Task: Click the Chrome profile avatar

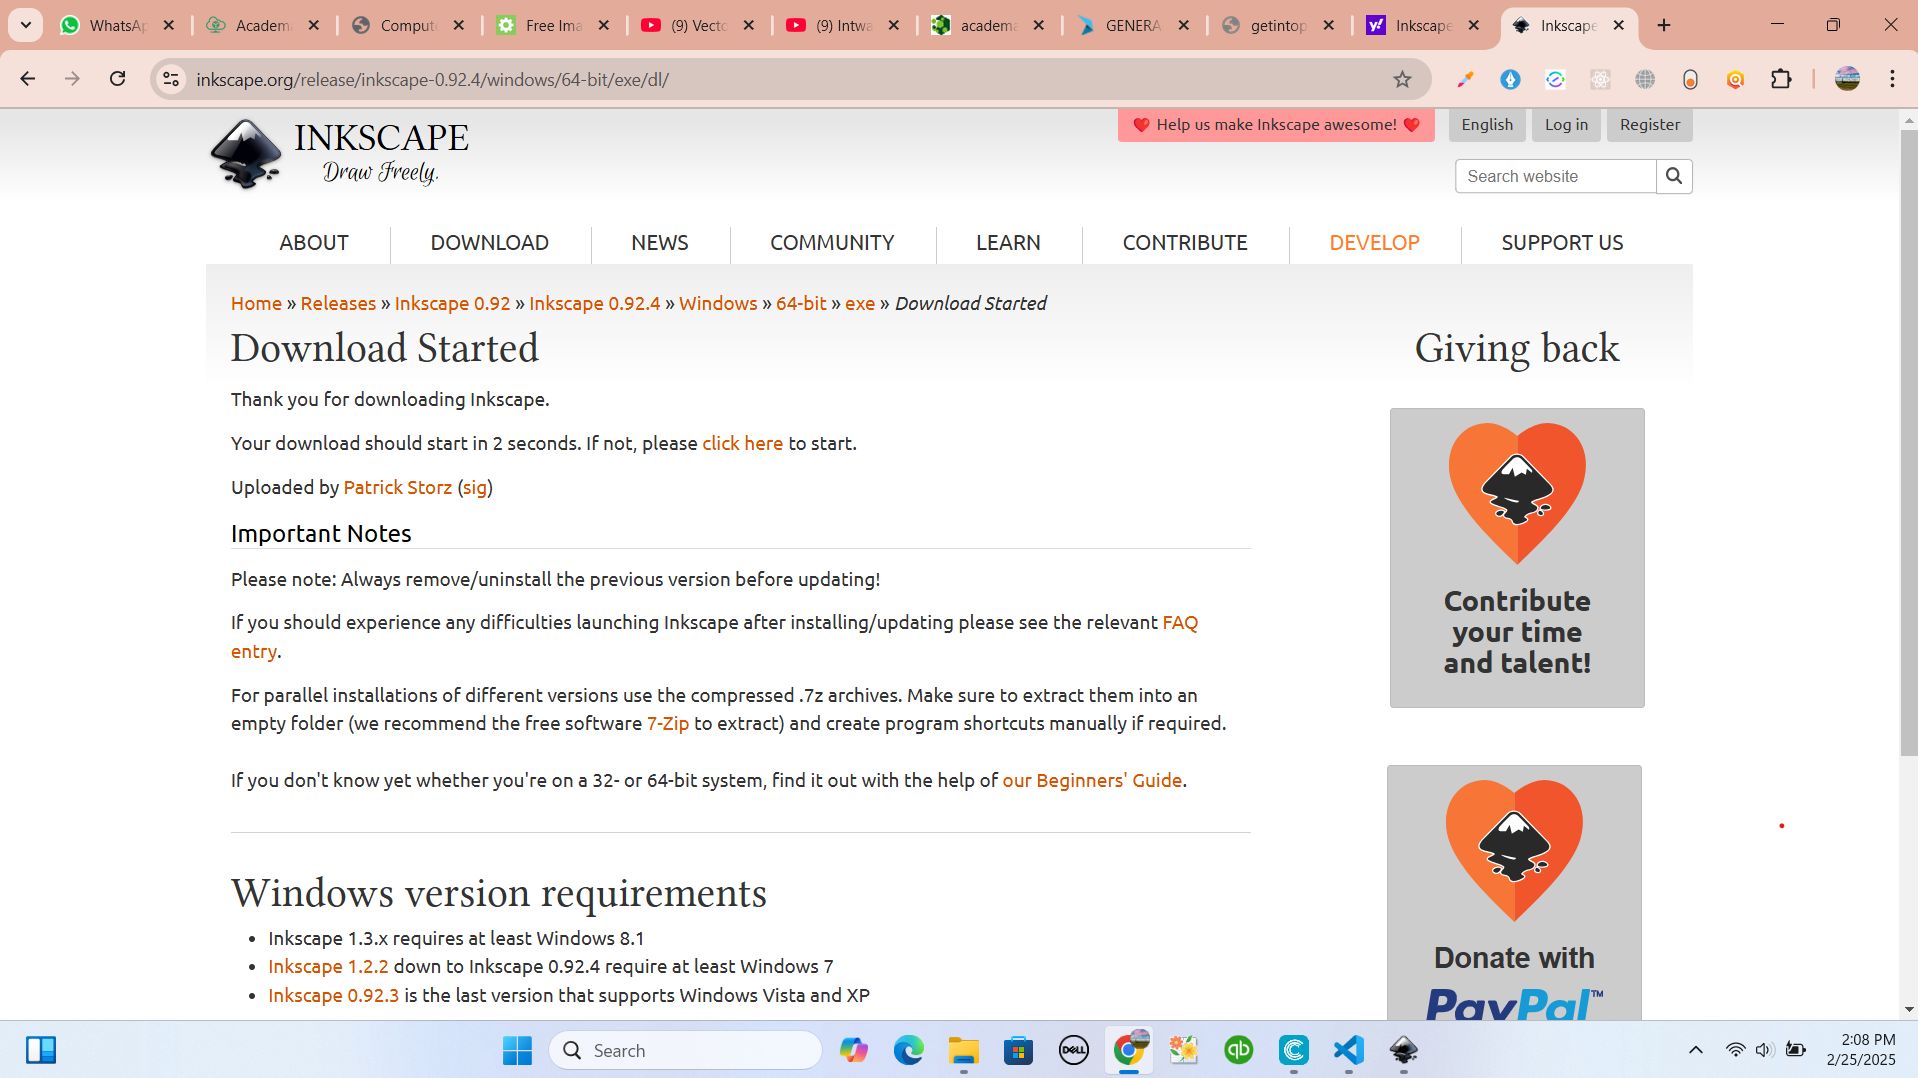Action: point(1847,79)
